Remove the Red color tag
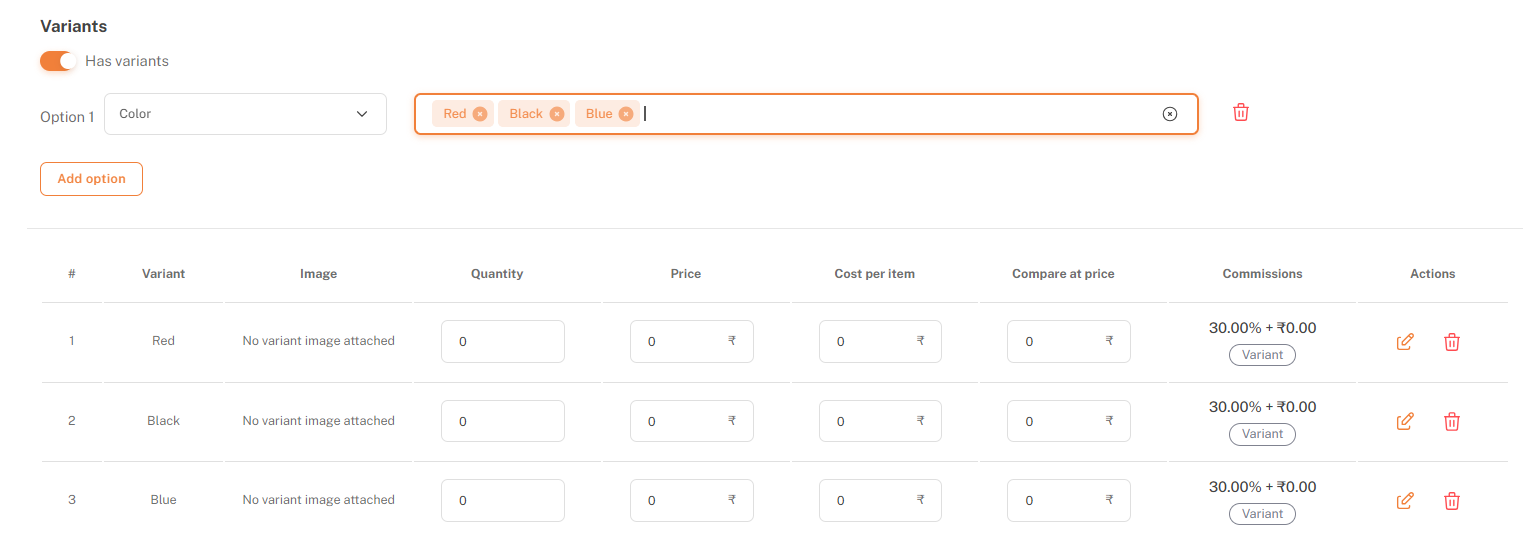The image size is (1532, 548). pos(480,114)
